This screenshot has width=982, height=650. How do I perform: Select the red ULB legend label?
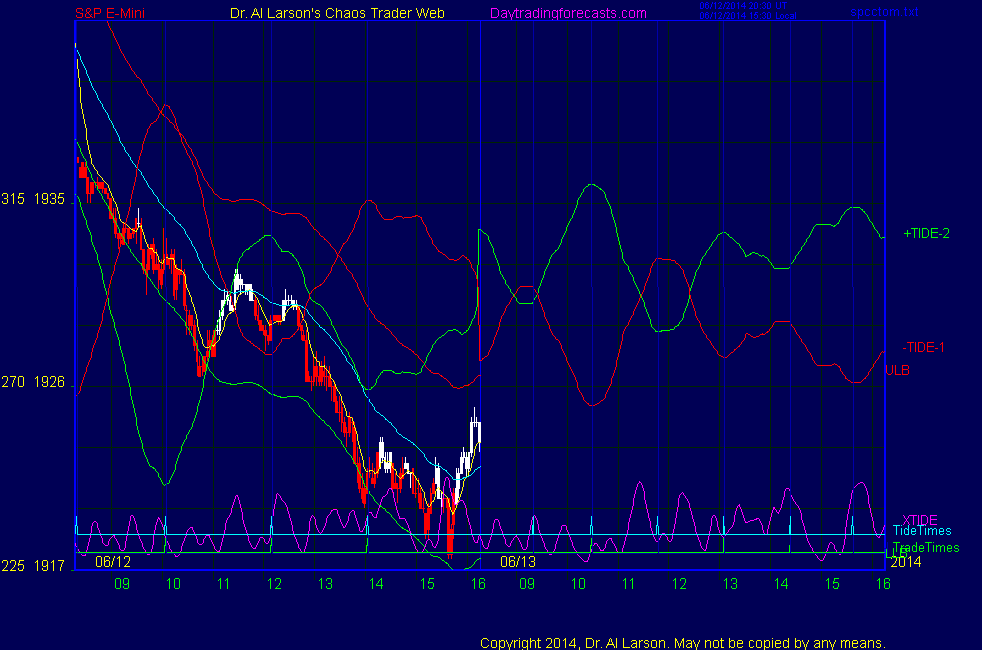(897, 370)
